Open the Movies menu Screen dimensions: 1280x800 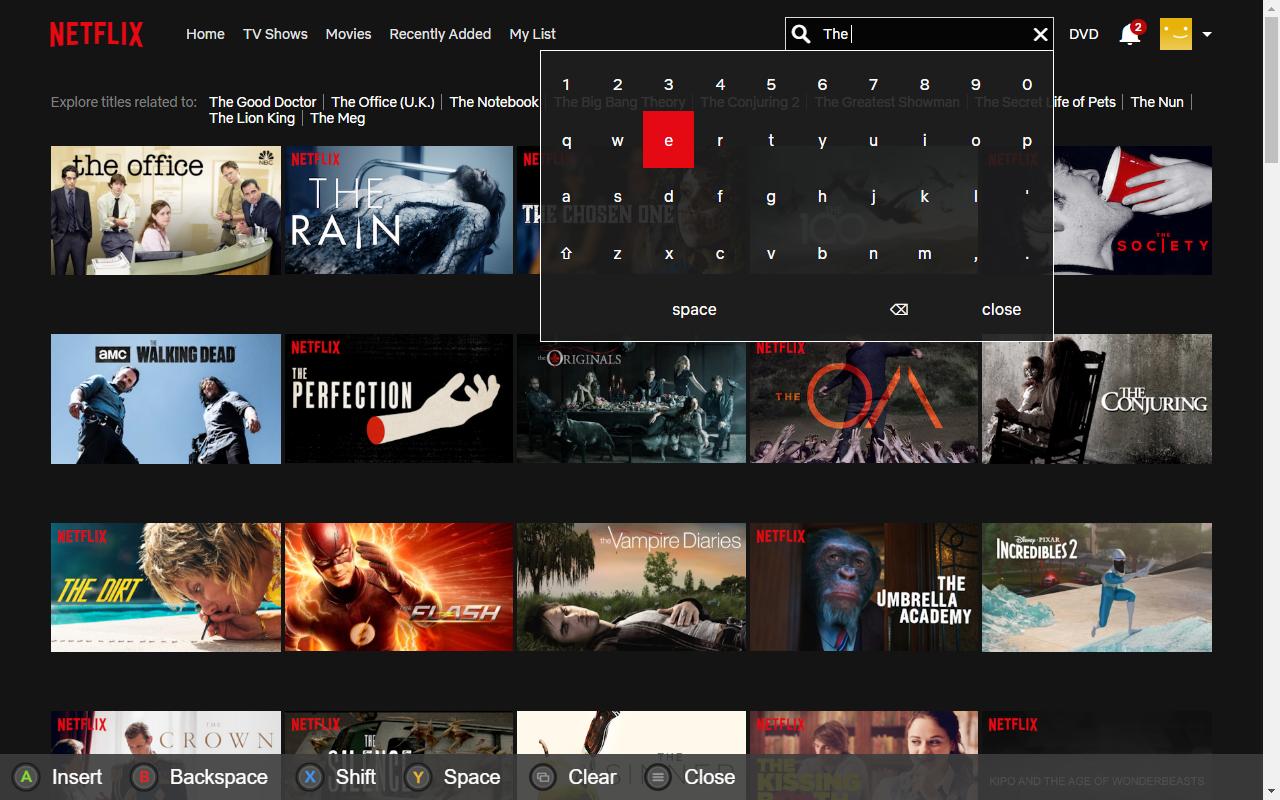point(348,34)
